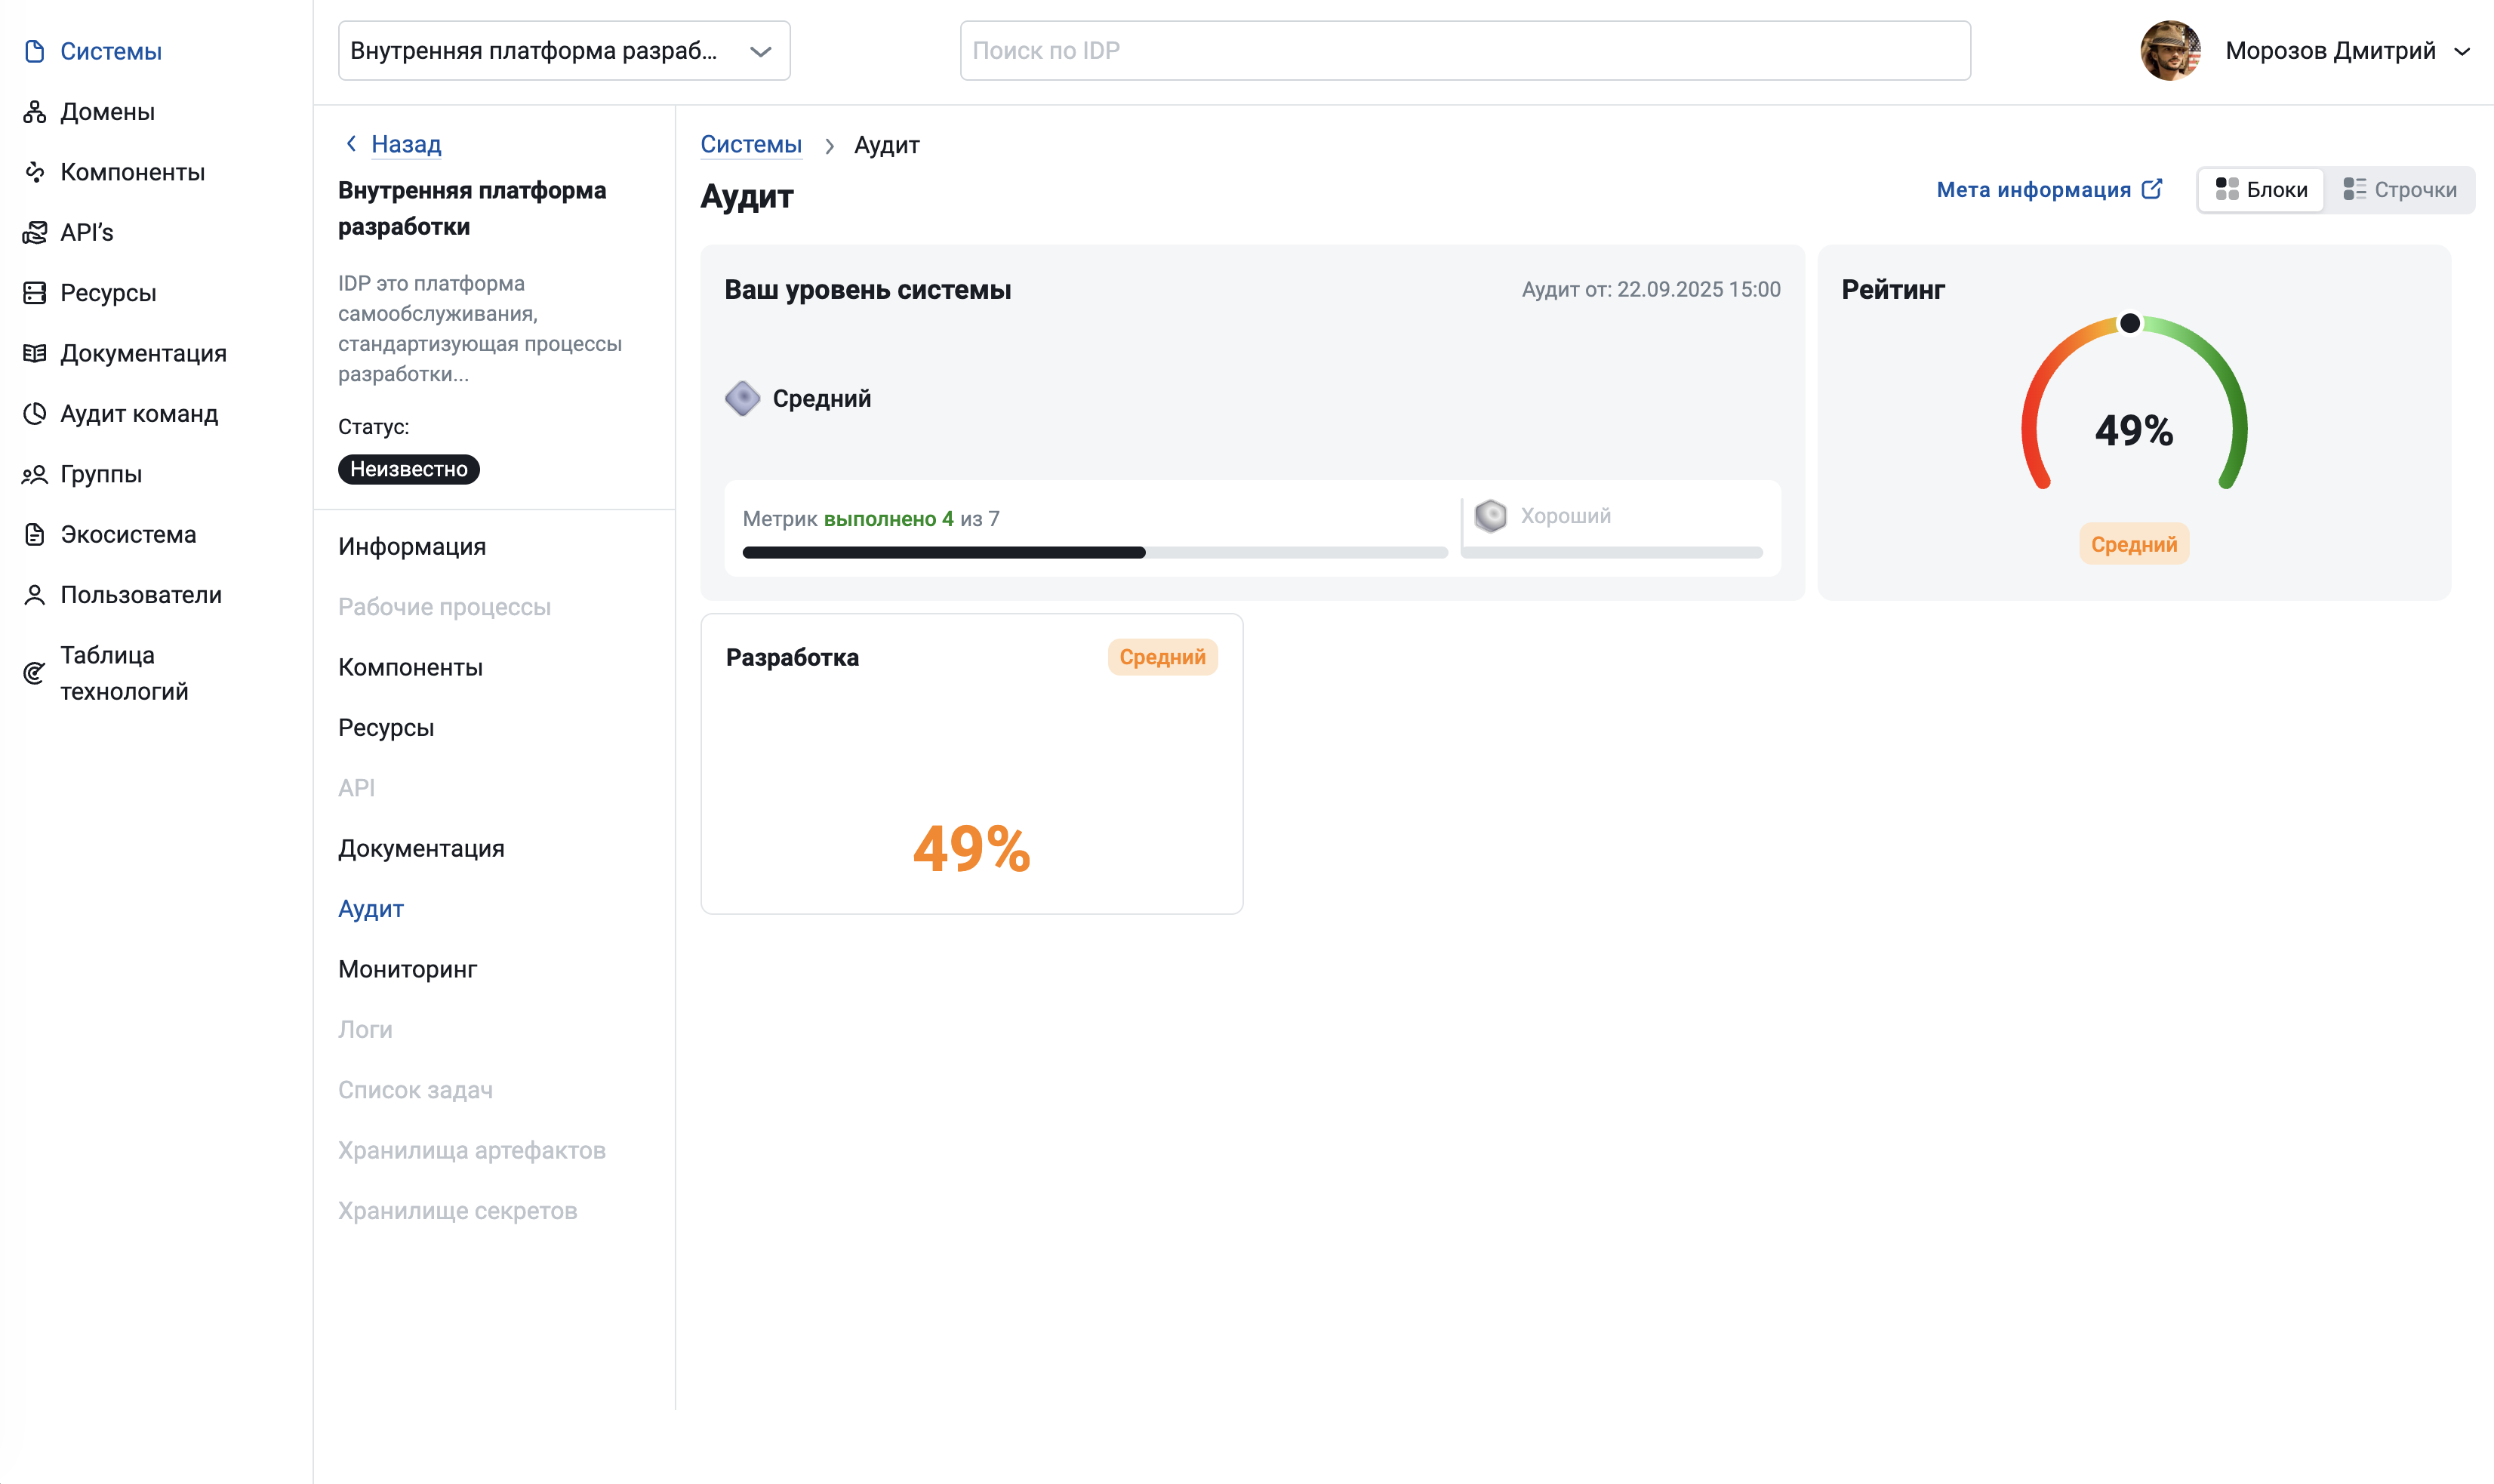Image resolution: width=2494 pixels, height=1484 pixels.
Task: Switch view to Блоки
Action: pos(2261,189)
